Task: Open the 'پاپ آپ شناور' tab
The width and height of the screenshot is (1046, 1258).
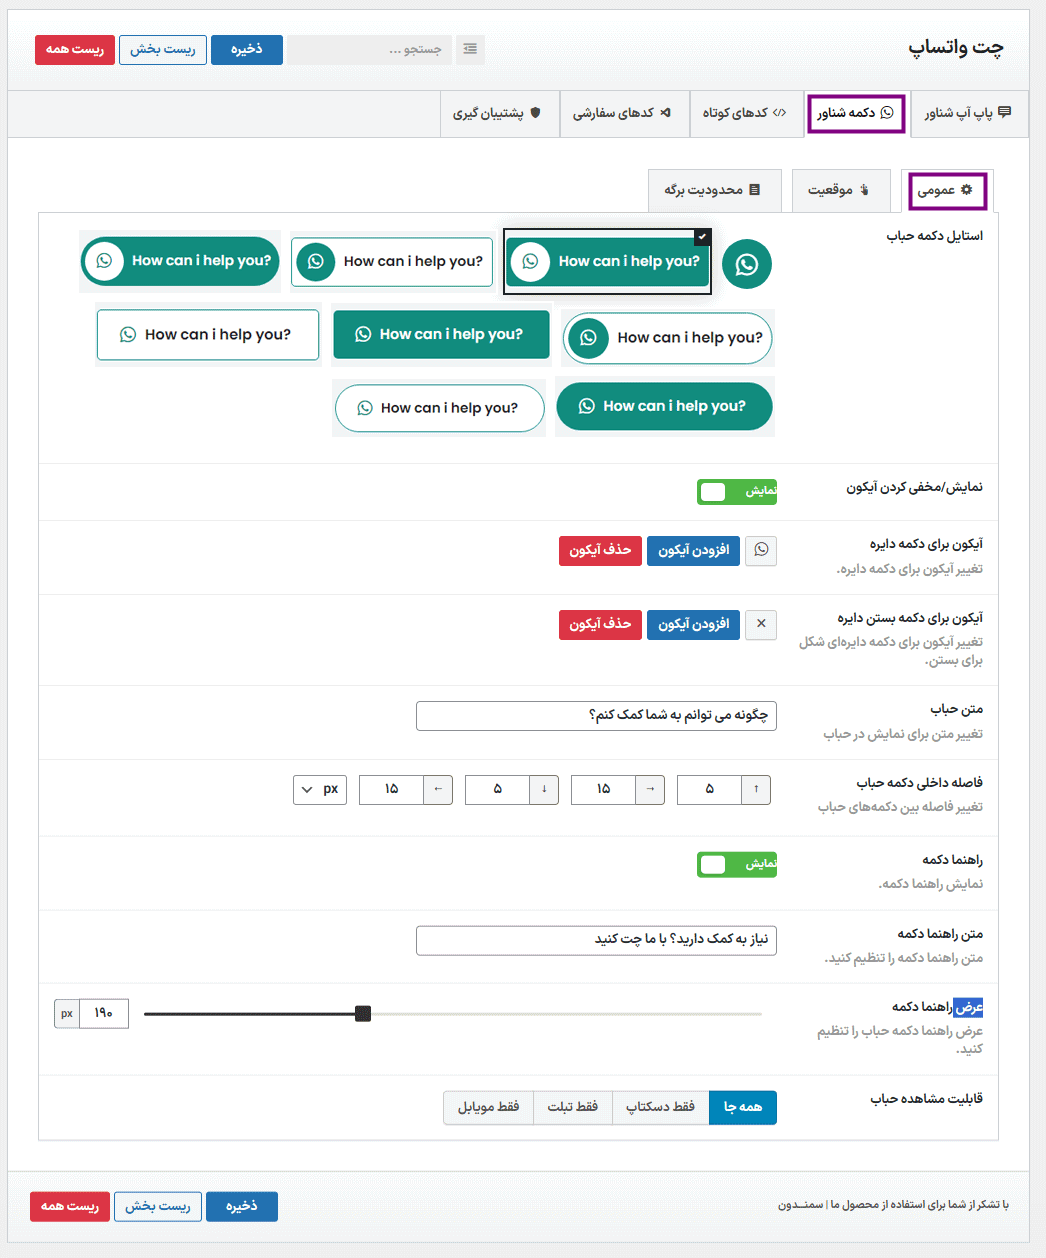Action: 967,113
